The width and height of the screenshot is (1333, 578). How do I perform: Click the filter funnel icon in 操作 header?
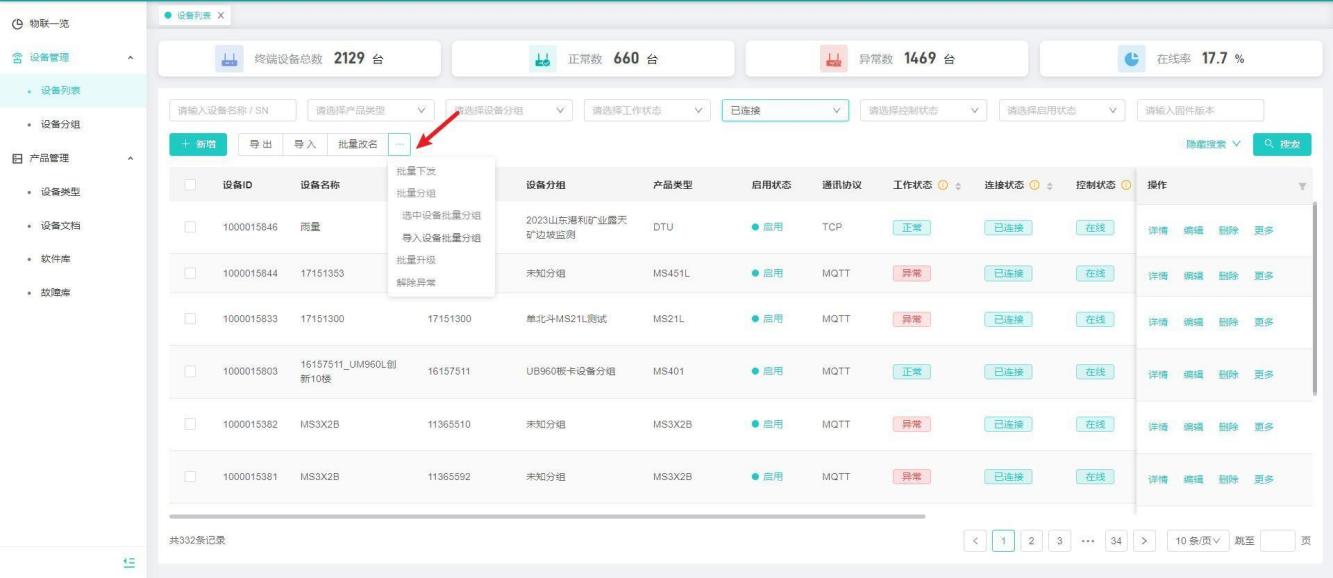point(1302,186)
